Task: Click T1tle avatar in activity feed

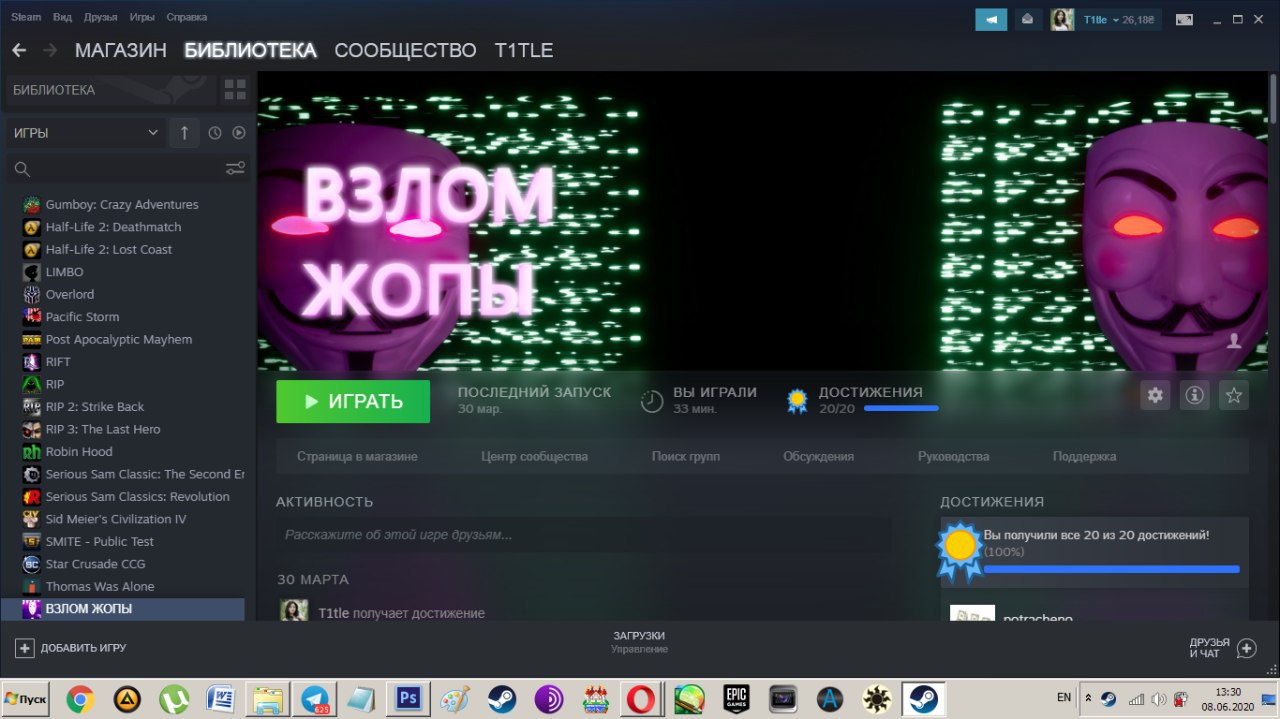Action: [x=294, y=610]
